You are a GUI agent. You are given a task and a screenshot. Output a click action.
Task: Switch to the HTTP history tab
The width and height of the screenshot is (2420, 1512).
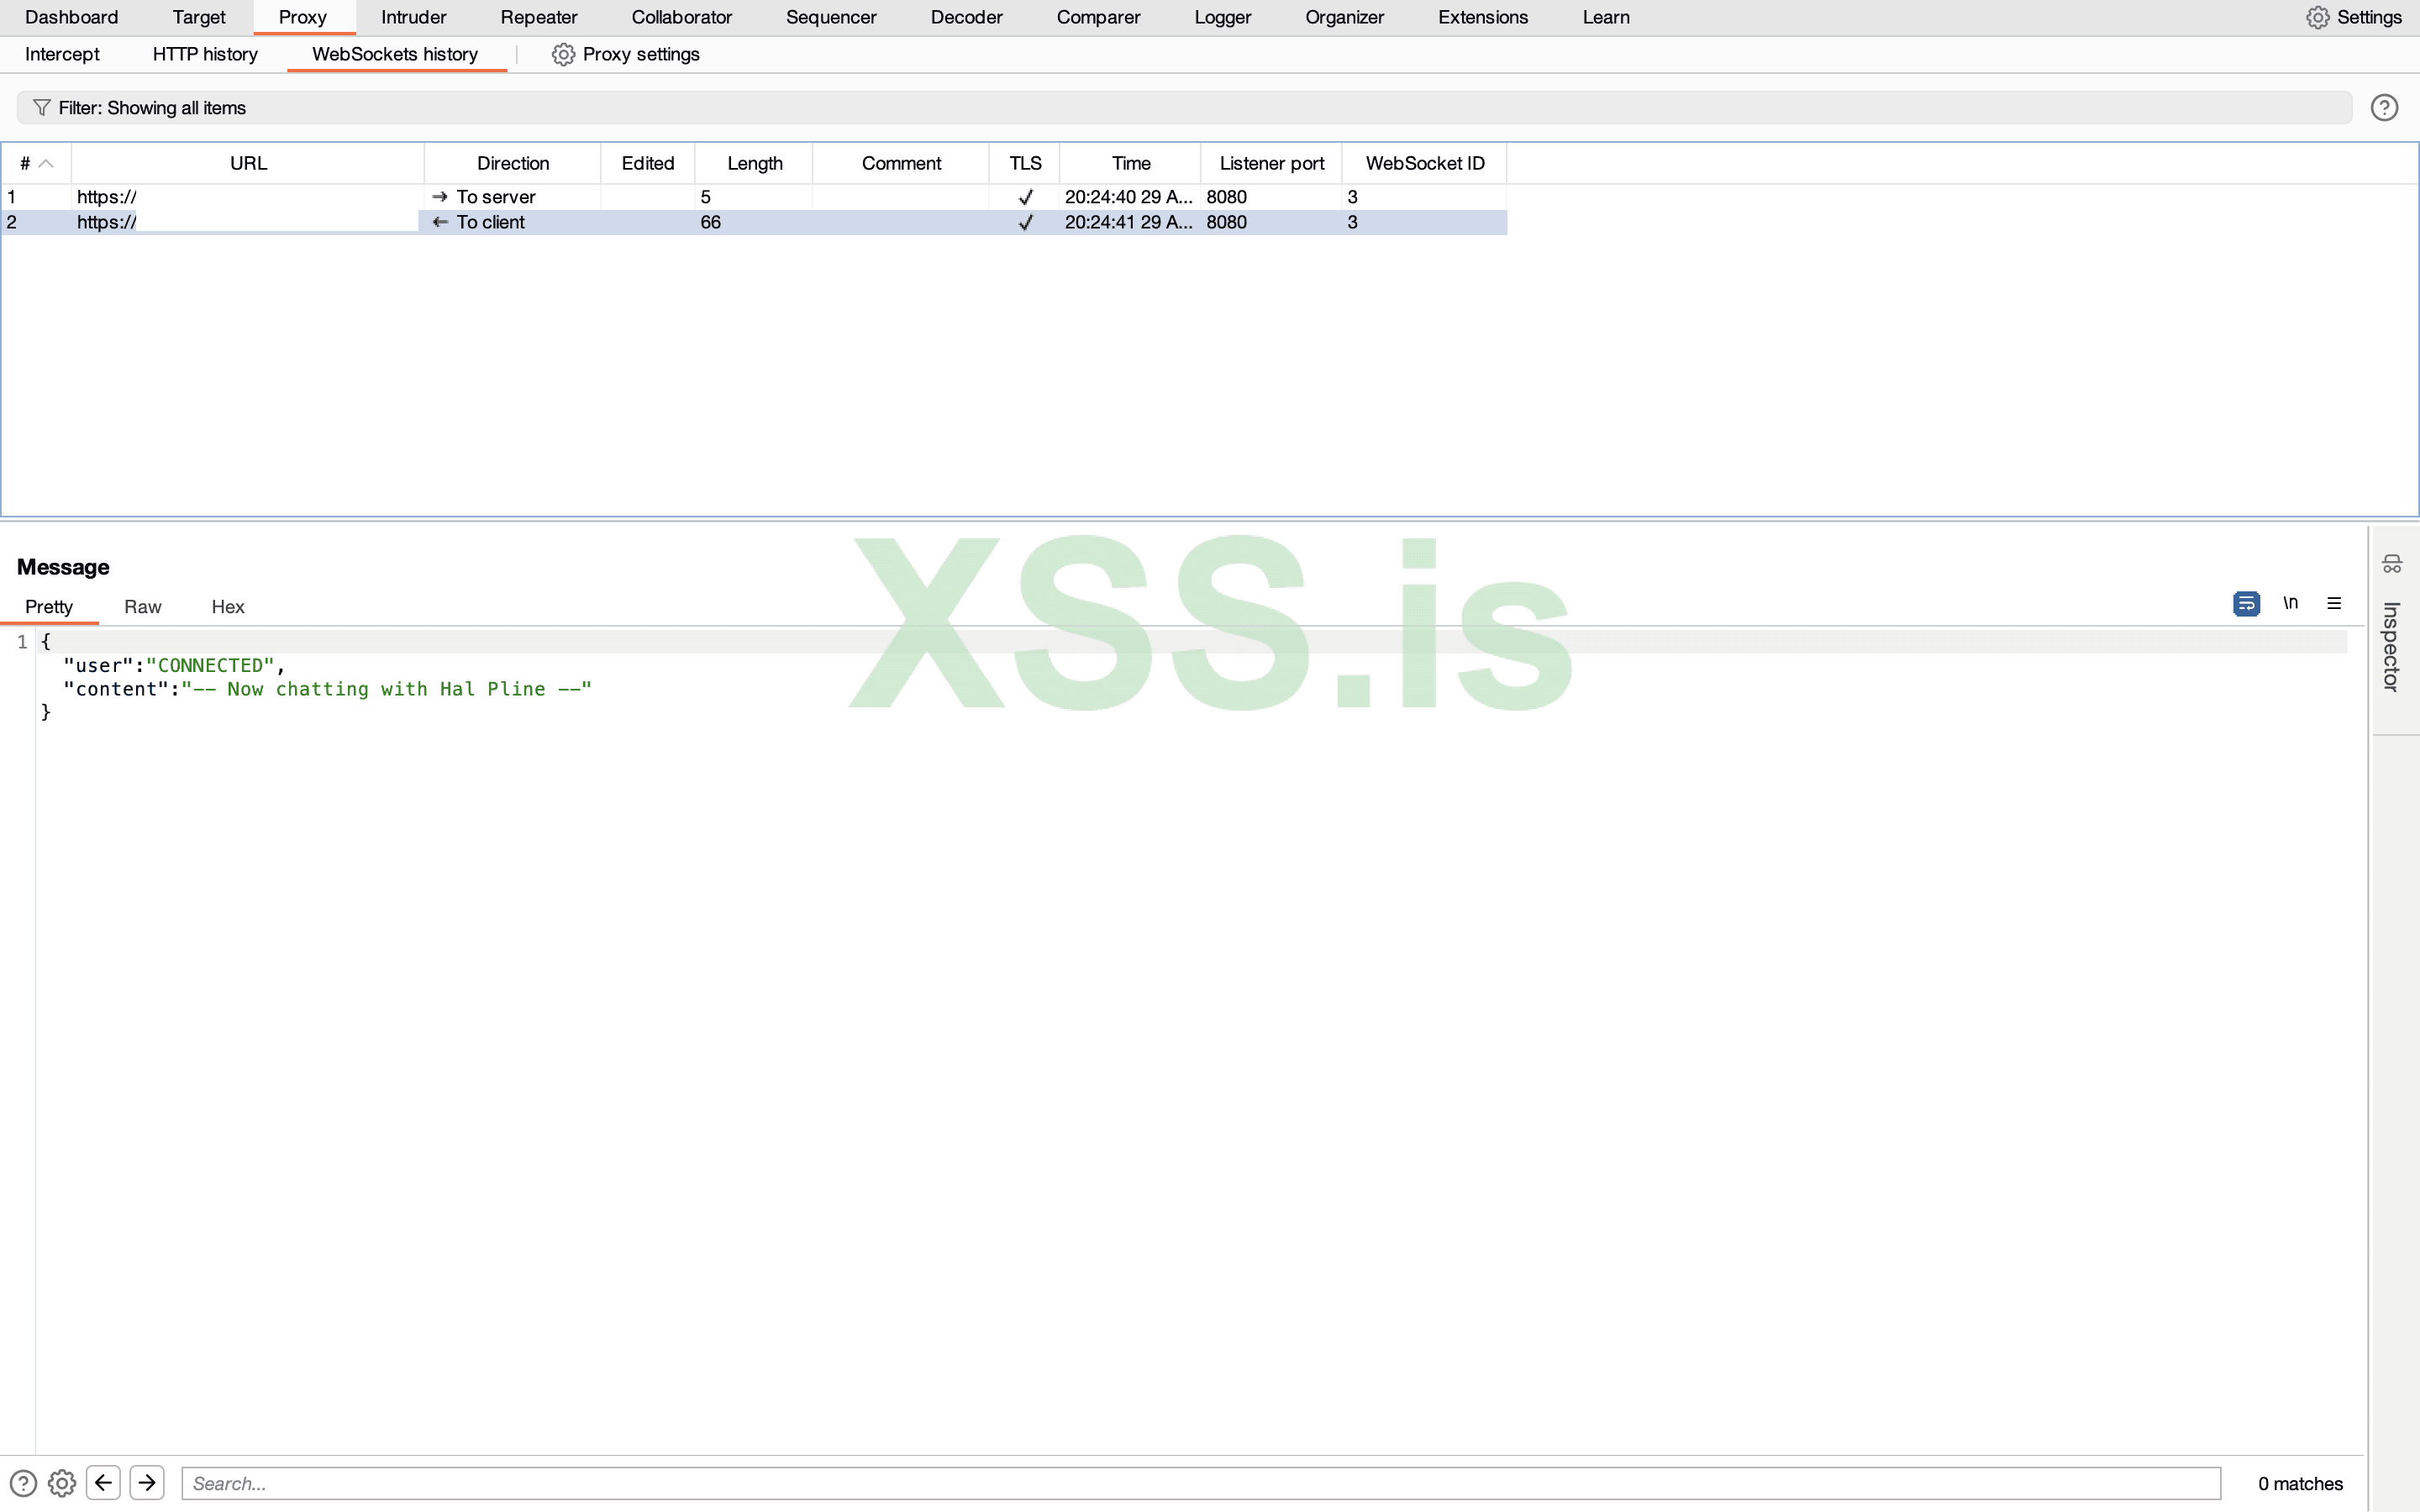(x=205, y=54)
